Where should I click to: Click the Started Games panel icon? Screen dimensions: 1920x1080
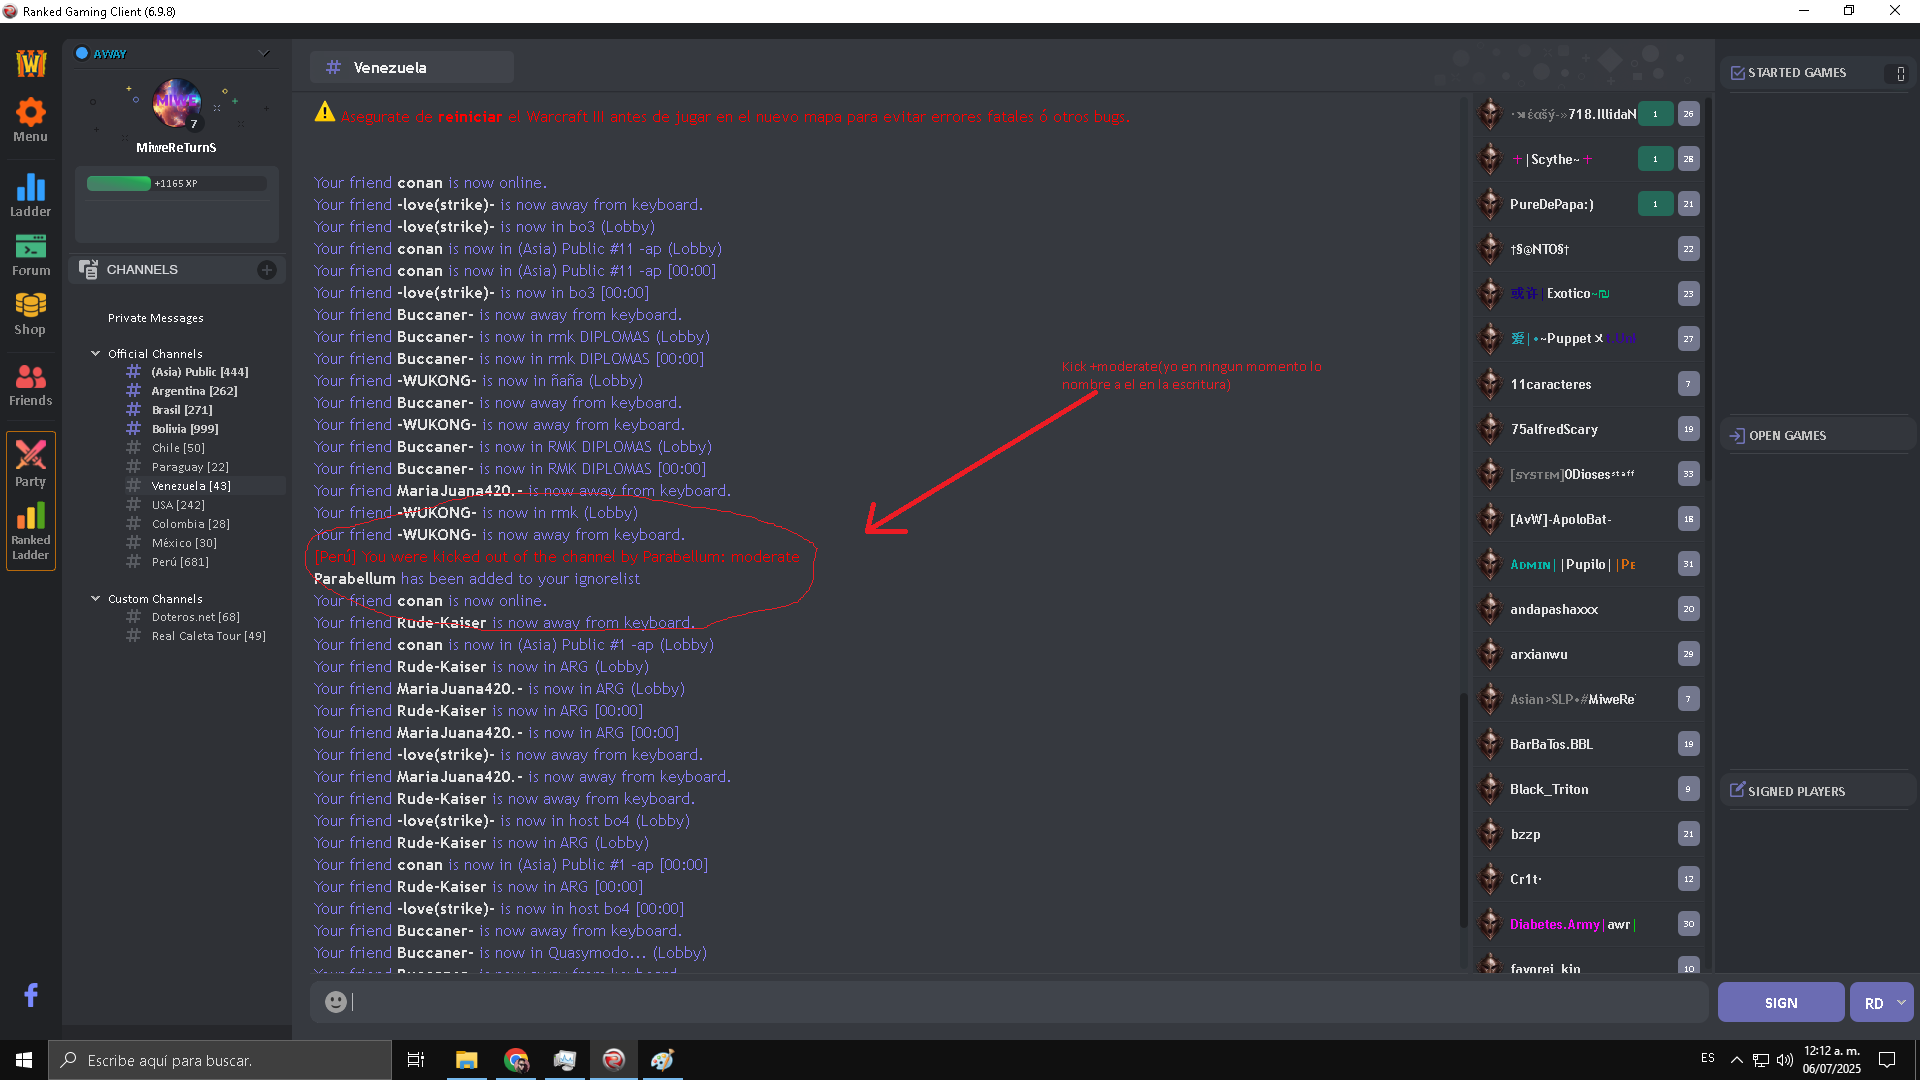[x=1737, y=73]
